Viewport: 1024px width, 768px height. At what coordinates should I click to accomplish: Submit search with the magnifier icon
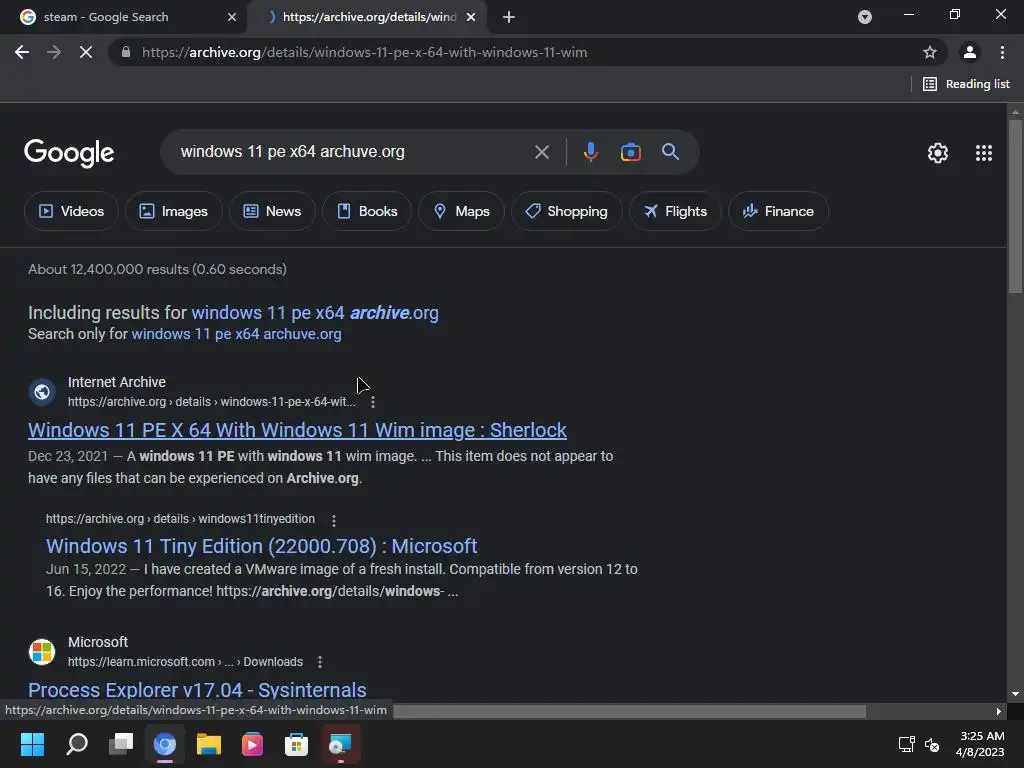[x=670, y=152]
